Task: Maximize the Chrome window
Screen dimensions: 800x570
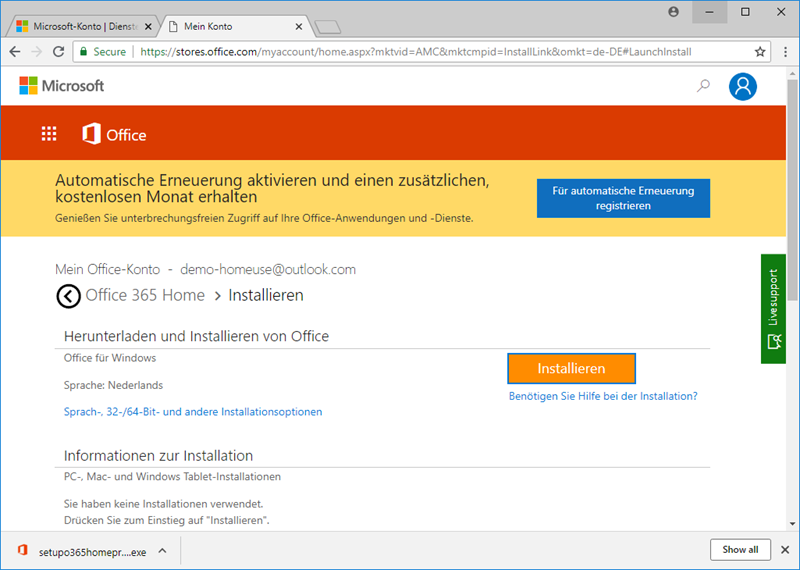Action: coord(745,12)
